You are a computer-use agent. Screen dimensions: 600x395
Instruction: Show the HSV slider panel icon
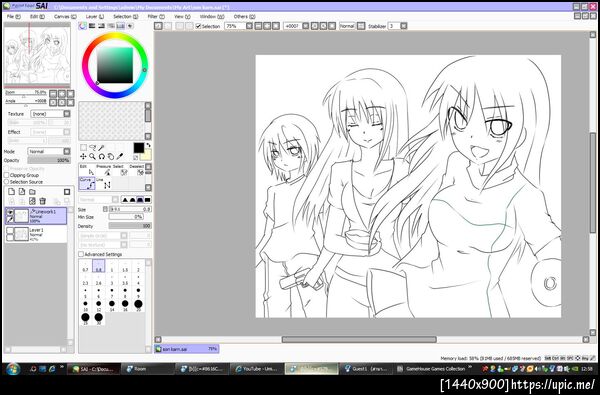[x=102, y=26]
